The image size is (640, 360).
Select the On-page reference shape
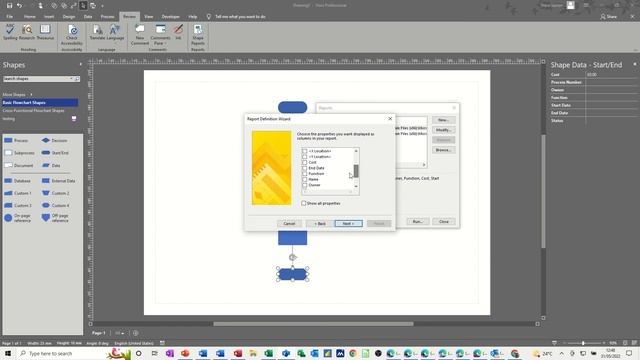(x=18, y=218)
